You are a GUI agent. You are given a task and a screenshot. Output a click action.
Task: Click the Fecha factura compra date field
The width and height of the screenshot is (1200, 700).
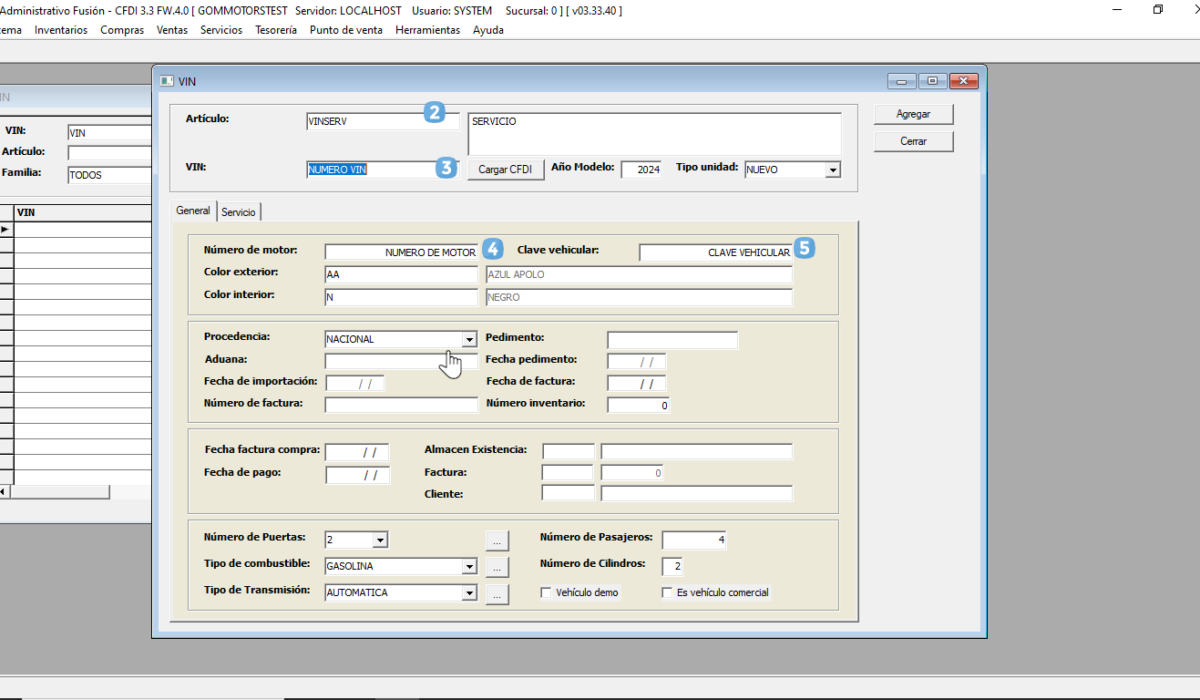click(357, 452)
